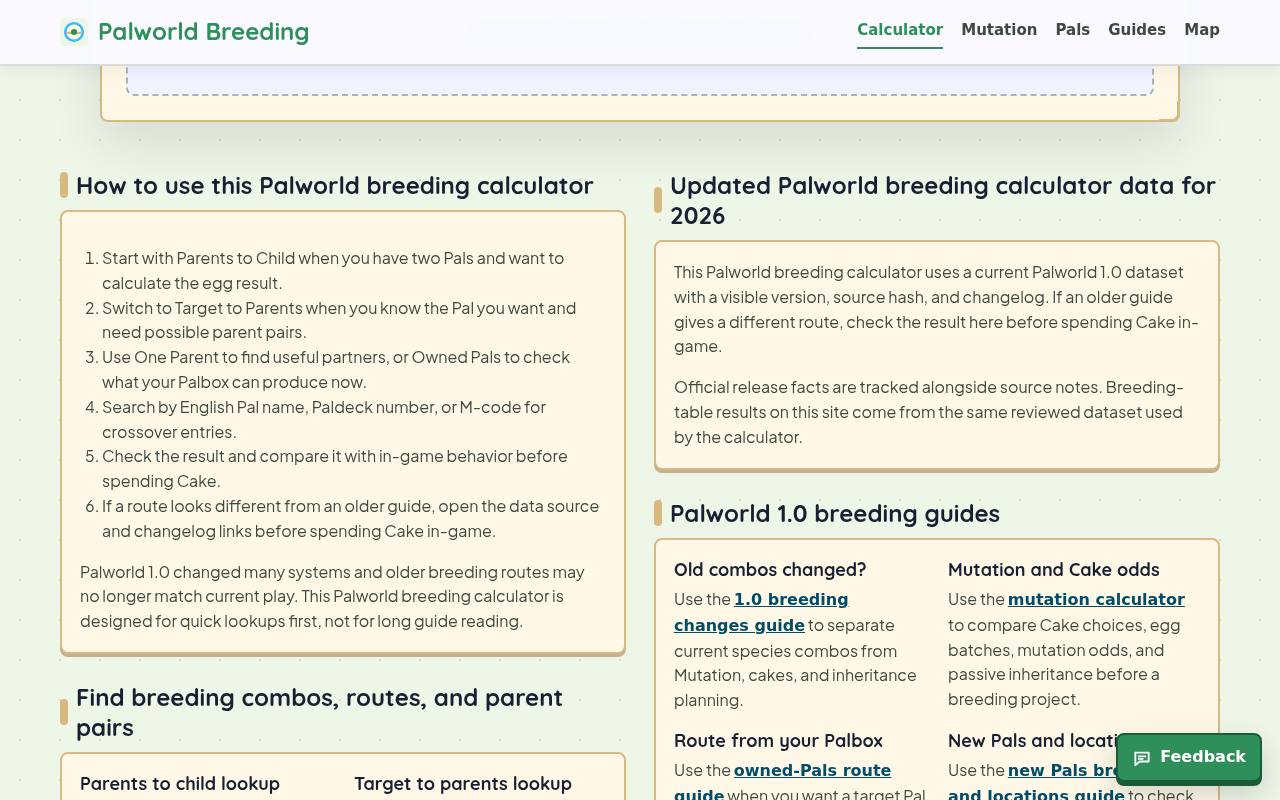Screen dimensions: 1280x800
Task: Open the Guides nav item
Action: point(1137,30)
